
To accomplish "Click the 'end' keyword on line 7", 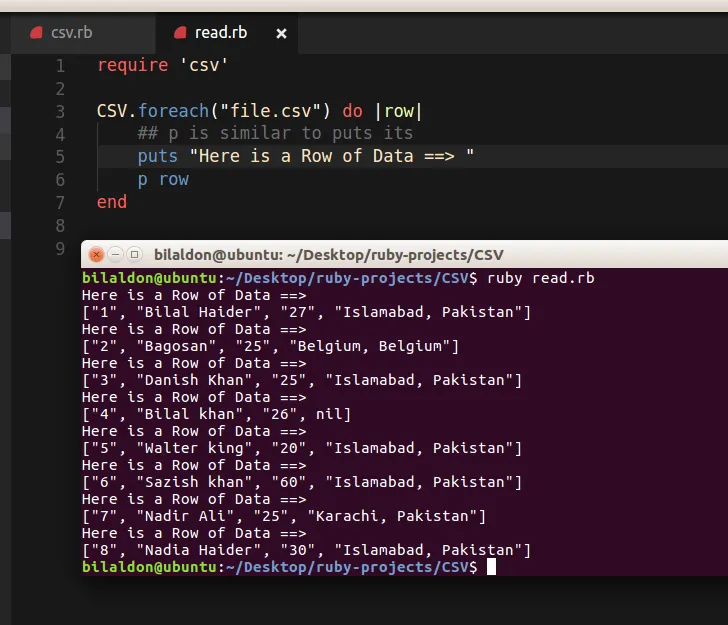I will click(112, 202).
